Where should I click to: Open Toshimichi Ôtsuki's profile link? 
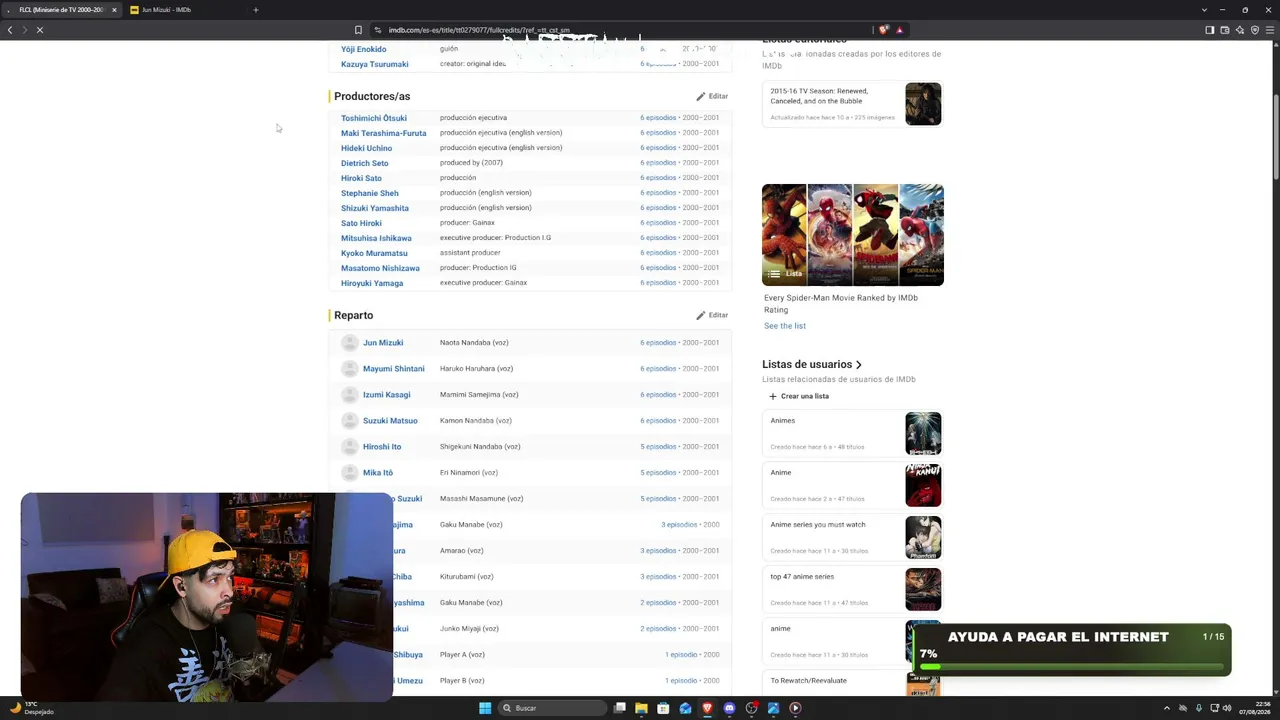click(374, 118)
